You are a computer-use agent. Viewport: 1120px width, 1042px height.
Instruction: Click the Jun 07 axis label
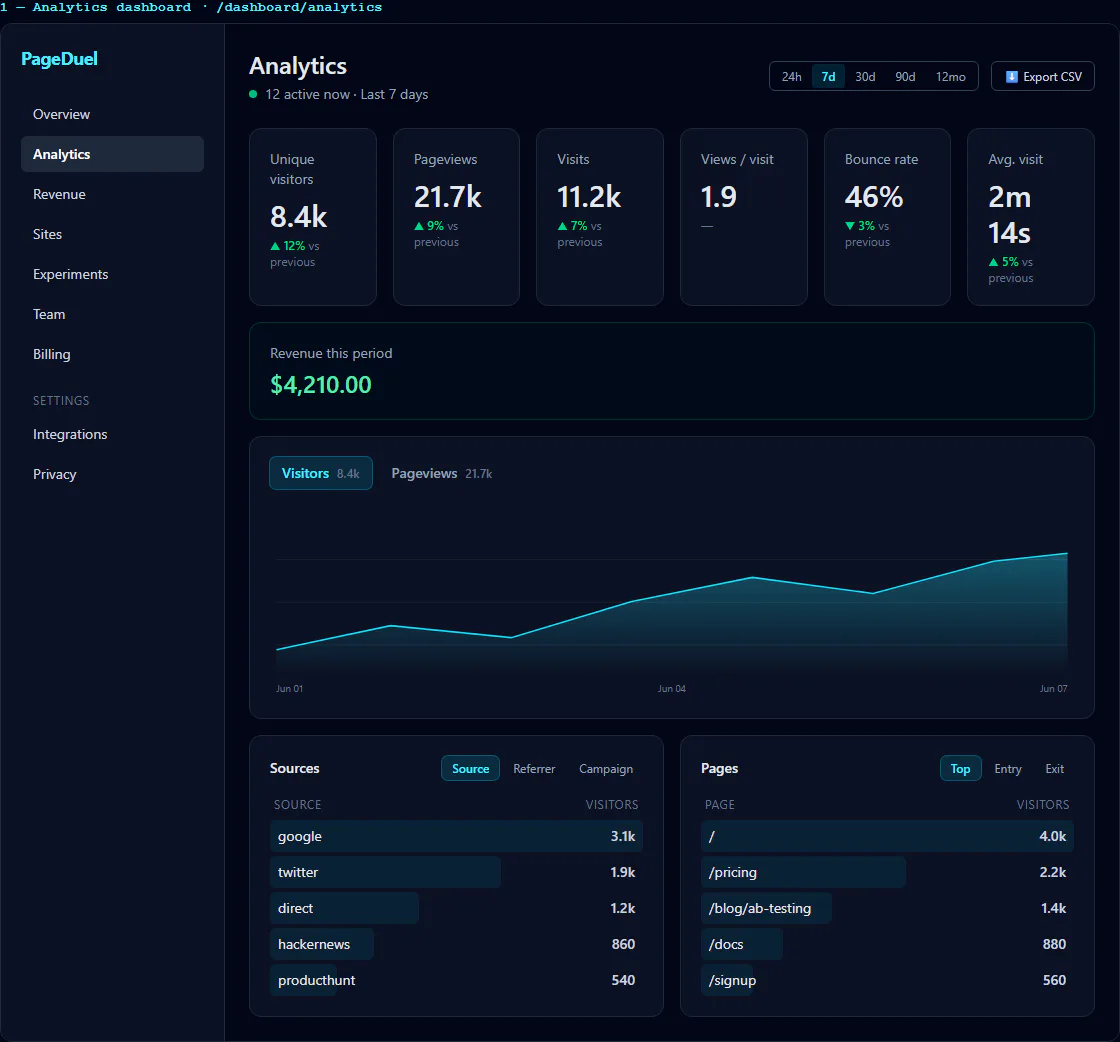[x=1054, y=688]
